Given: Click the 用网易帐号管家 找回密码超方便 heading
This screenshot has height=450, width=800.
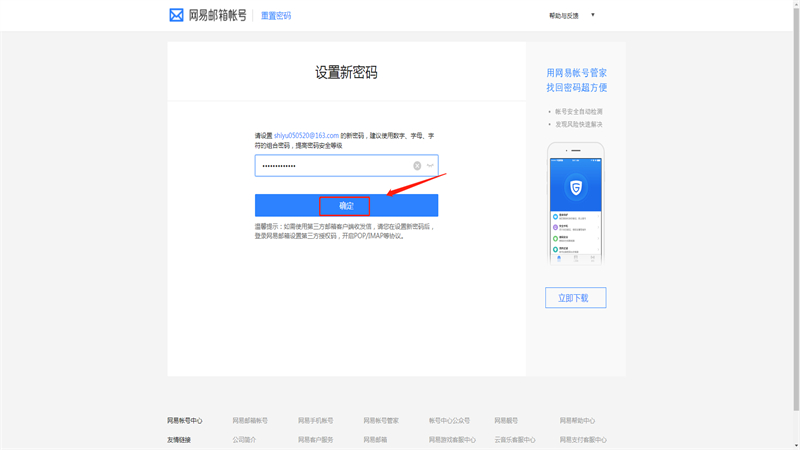Looking at the screenshot, I should [x=577, y=80].
